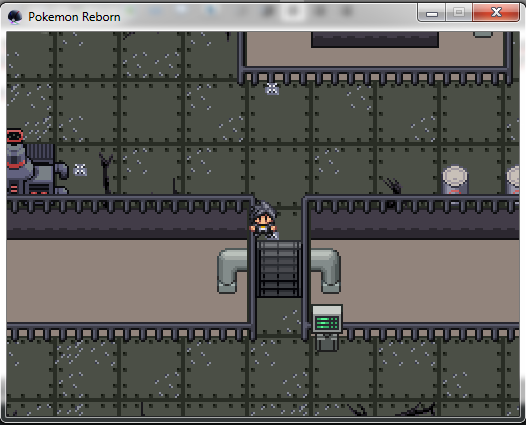Close the Pokemon Reborn game window
Screen dimensions: 526x425
[496, 13]
